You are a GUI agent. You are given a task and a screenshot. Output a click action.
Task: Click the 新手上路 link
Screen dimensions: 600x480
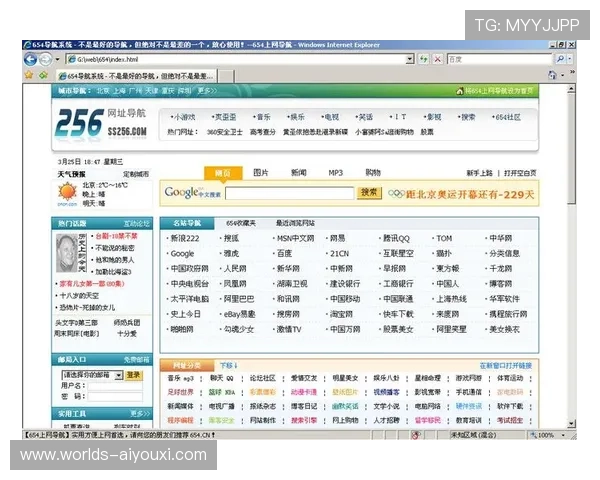[479, 173]
